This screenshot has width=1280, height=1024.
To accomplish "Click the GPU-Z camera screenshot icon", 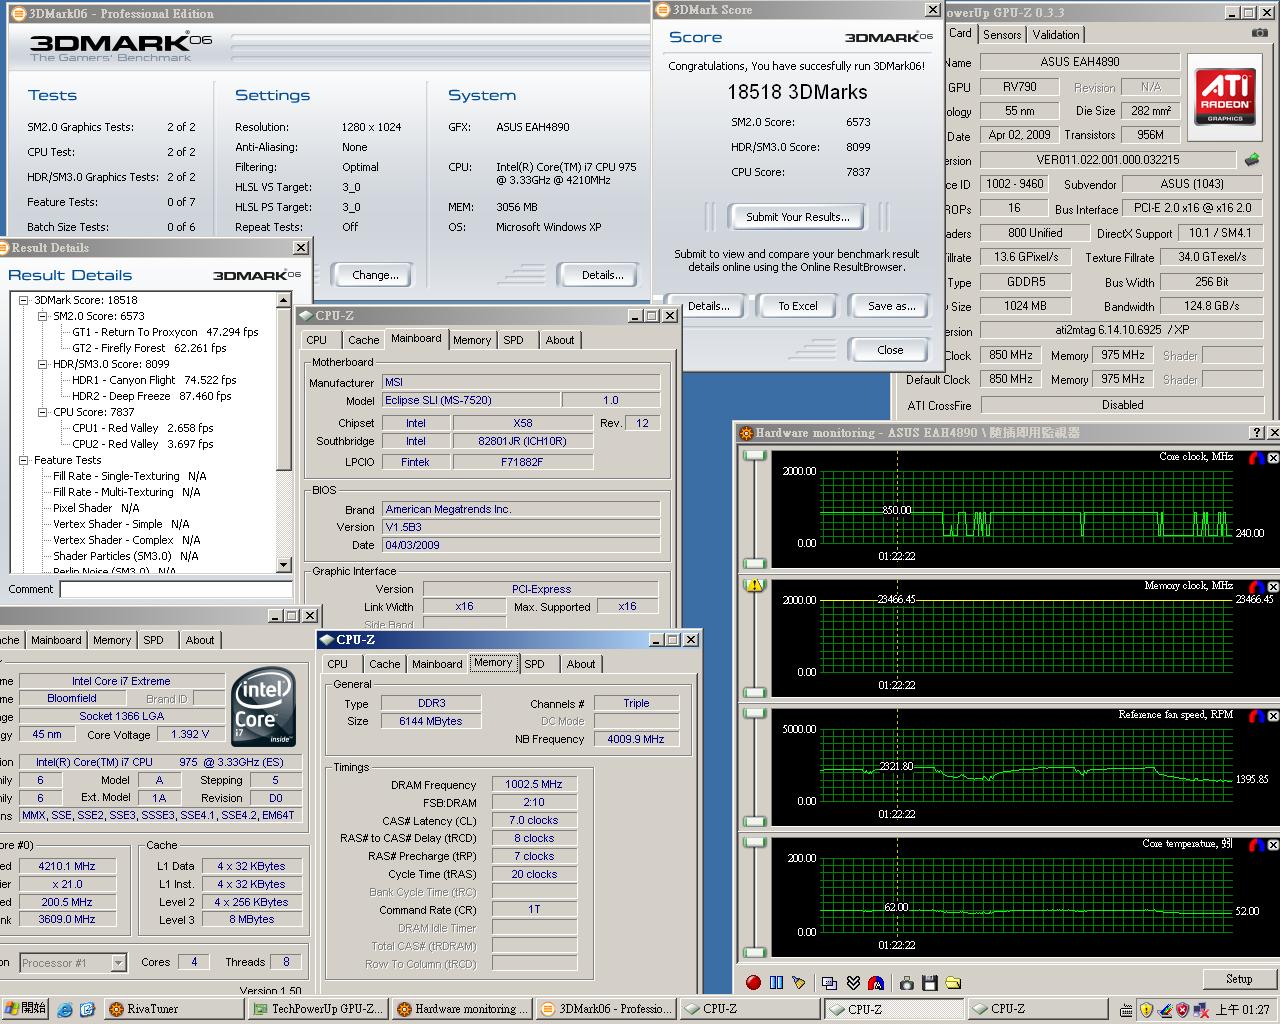I will tap(1259, 33).
